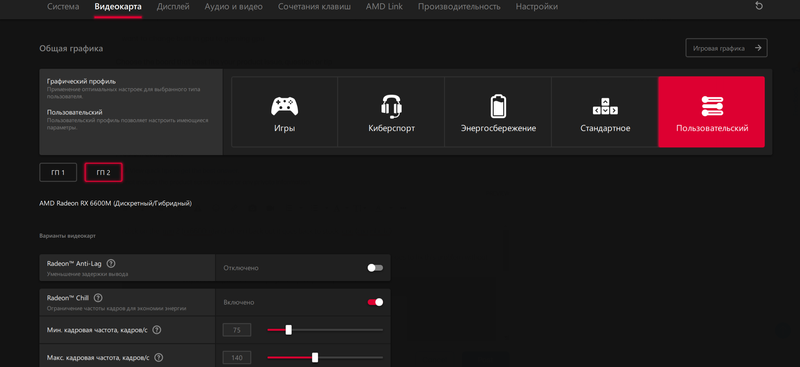Choose the Киберспорт headset profile
The height and width of the screenshot is (367, 800).
coord(391,112)
